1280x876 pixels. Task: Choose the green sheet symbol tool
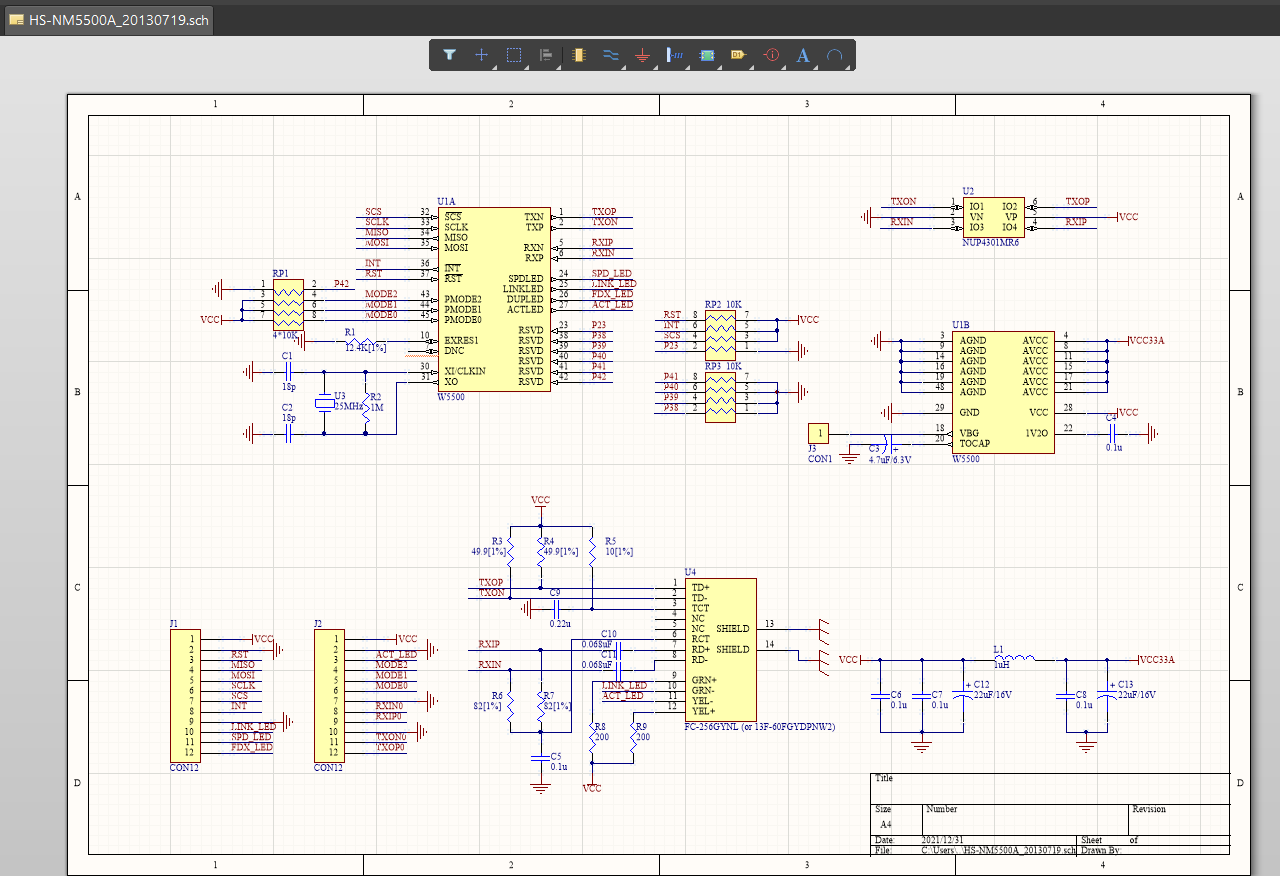tap(707, 55)
